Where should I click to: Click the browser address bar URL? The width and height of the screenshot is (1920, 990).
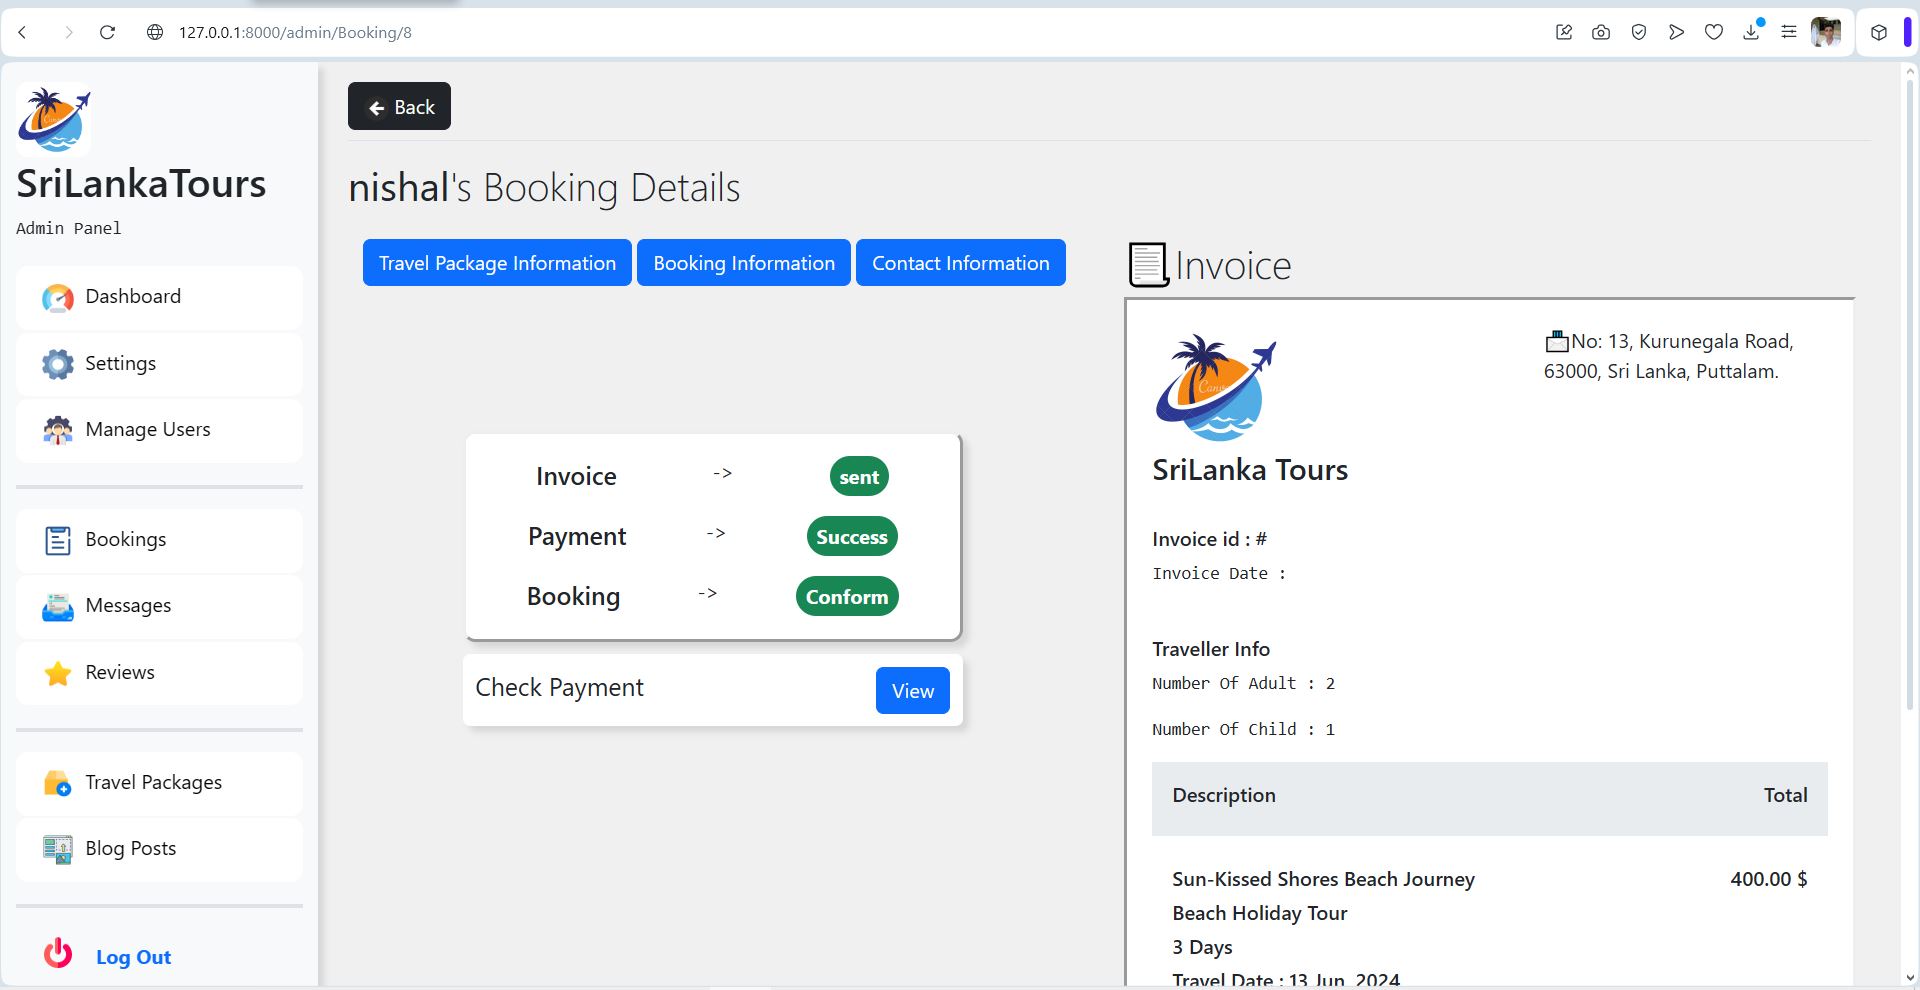295,32
